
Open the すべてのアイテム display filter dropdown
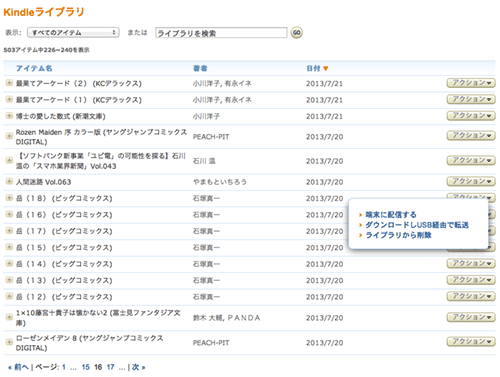(x=73, y=32)
